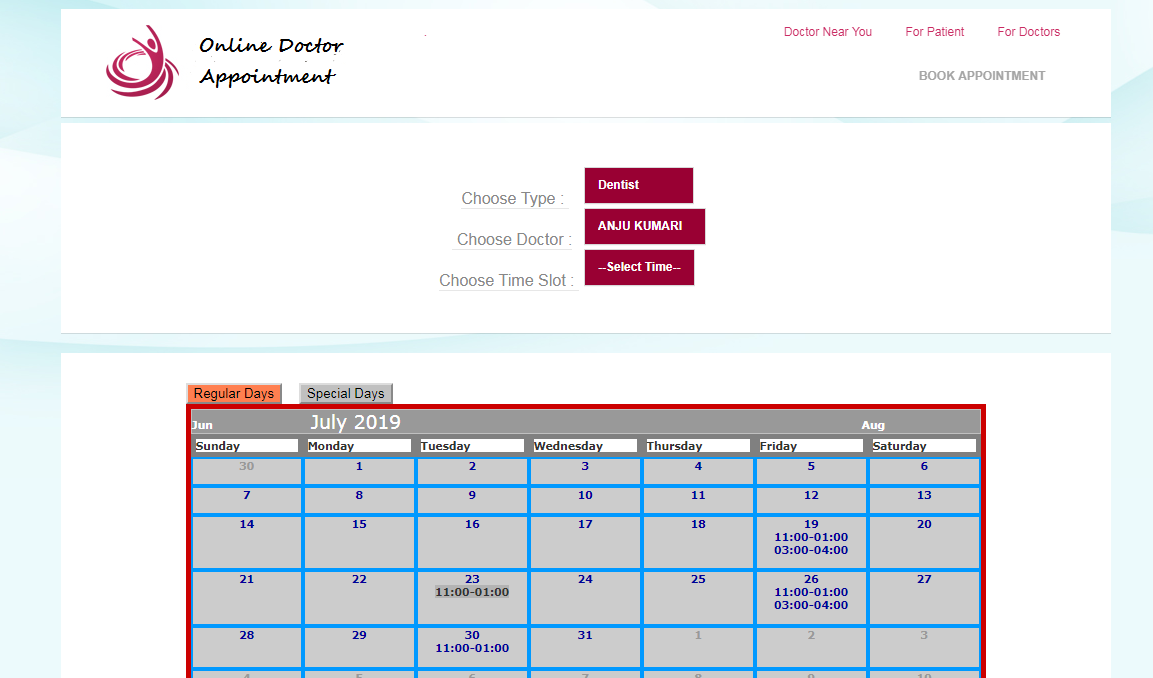Viewport: 1153px width, 678px height.
Task: Open the Select Time slot dropdown
Action: click(x=639, y=268)
